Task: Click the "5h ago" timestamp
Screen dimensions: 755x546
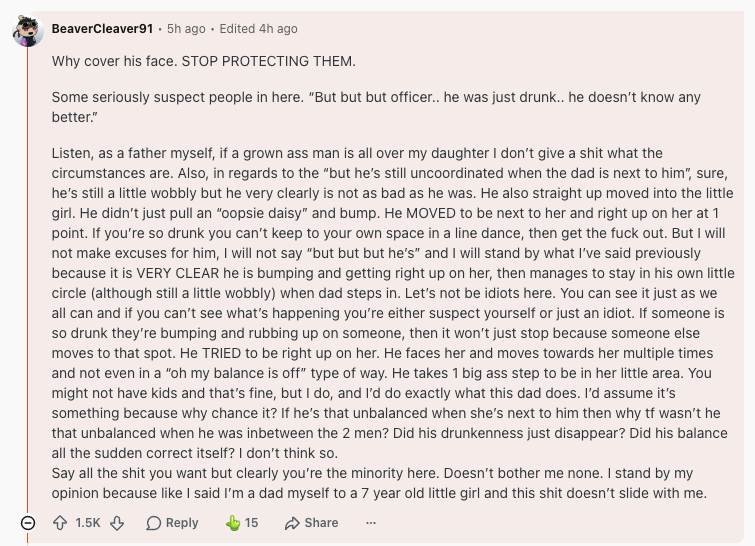Action: point(186,29)
